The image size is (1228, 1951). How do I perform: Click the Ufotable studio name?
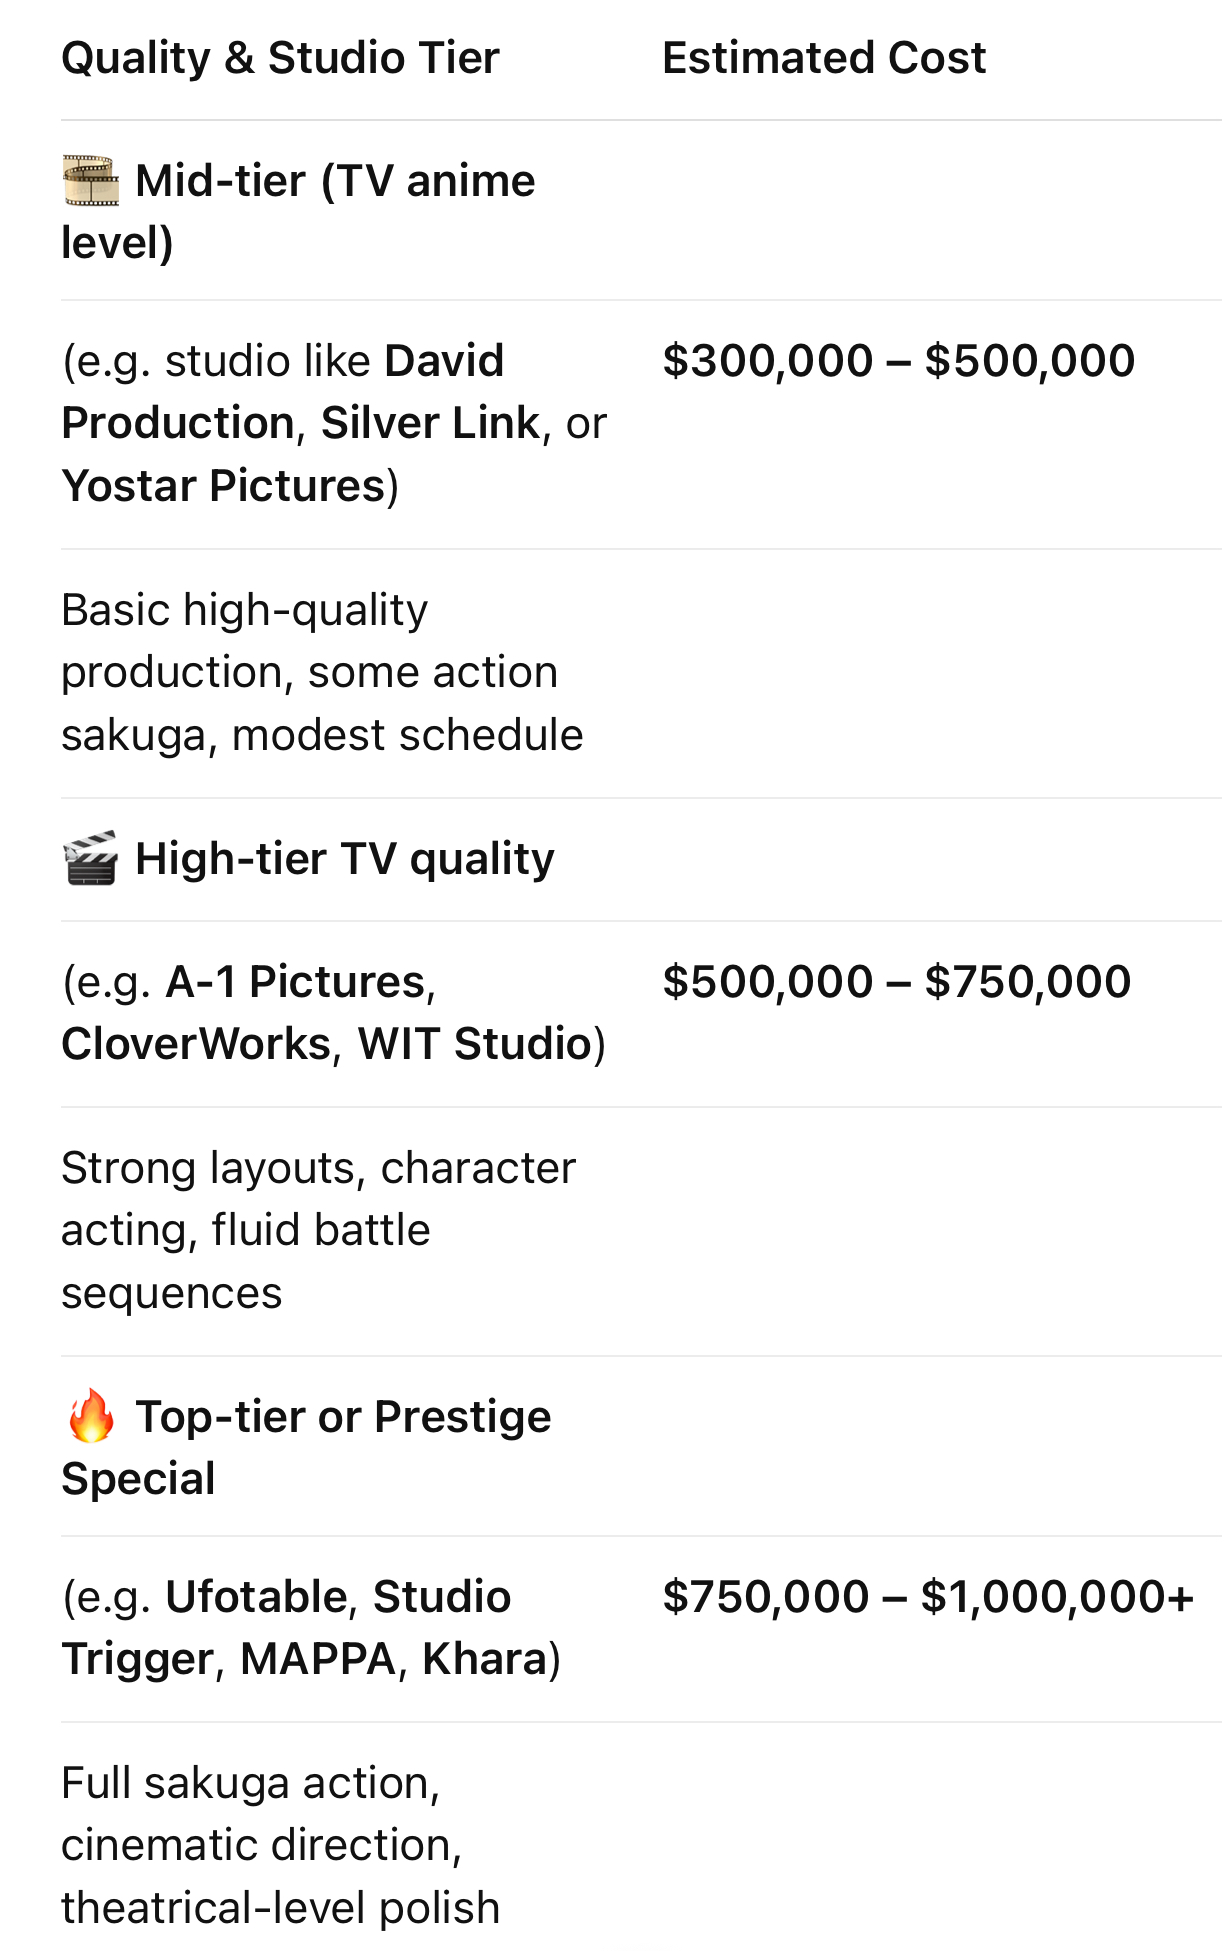[256, 1597]
